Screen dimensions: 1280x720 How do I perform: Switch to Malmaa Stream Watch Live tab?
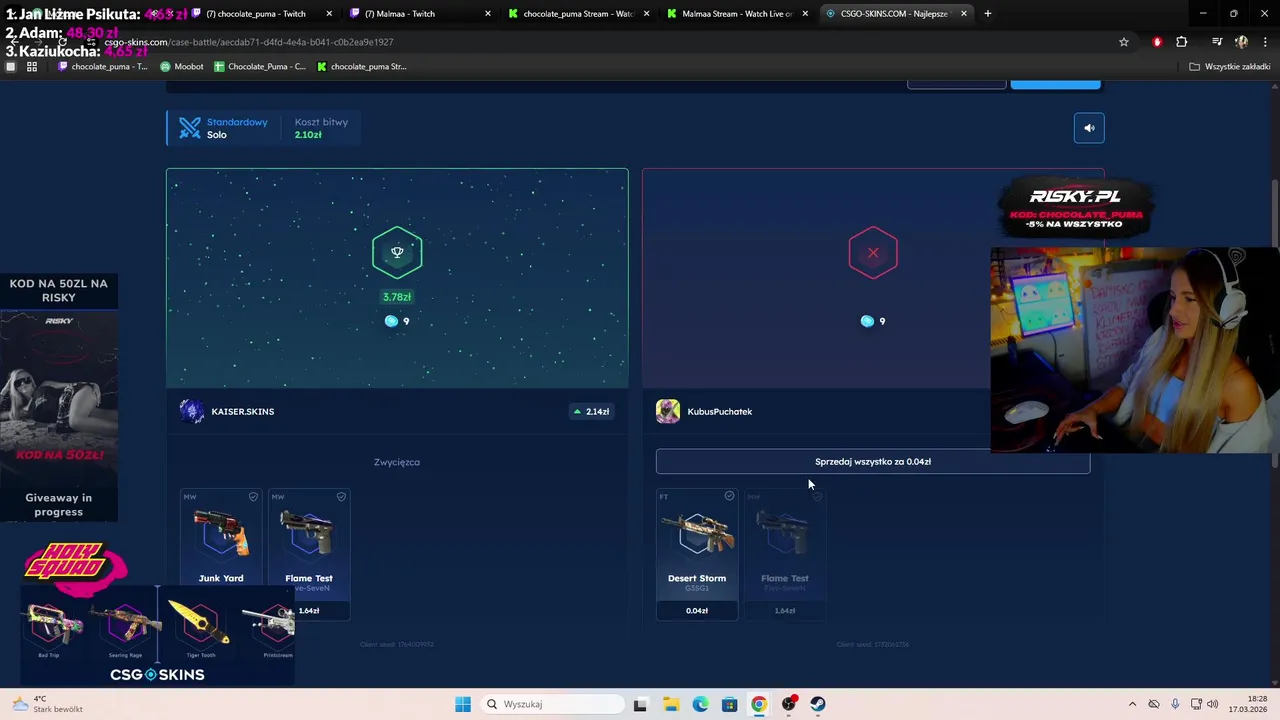coord(736,14)
